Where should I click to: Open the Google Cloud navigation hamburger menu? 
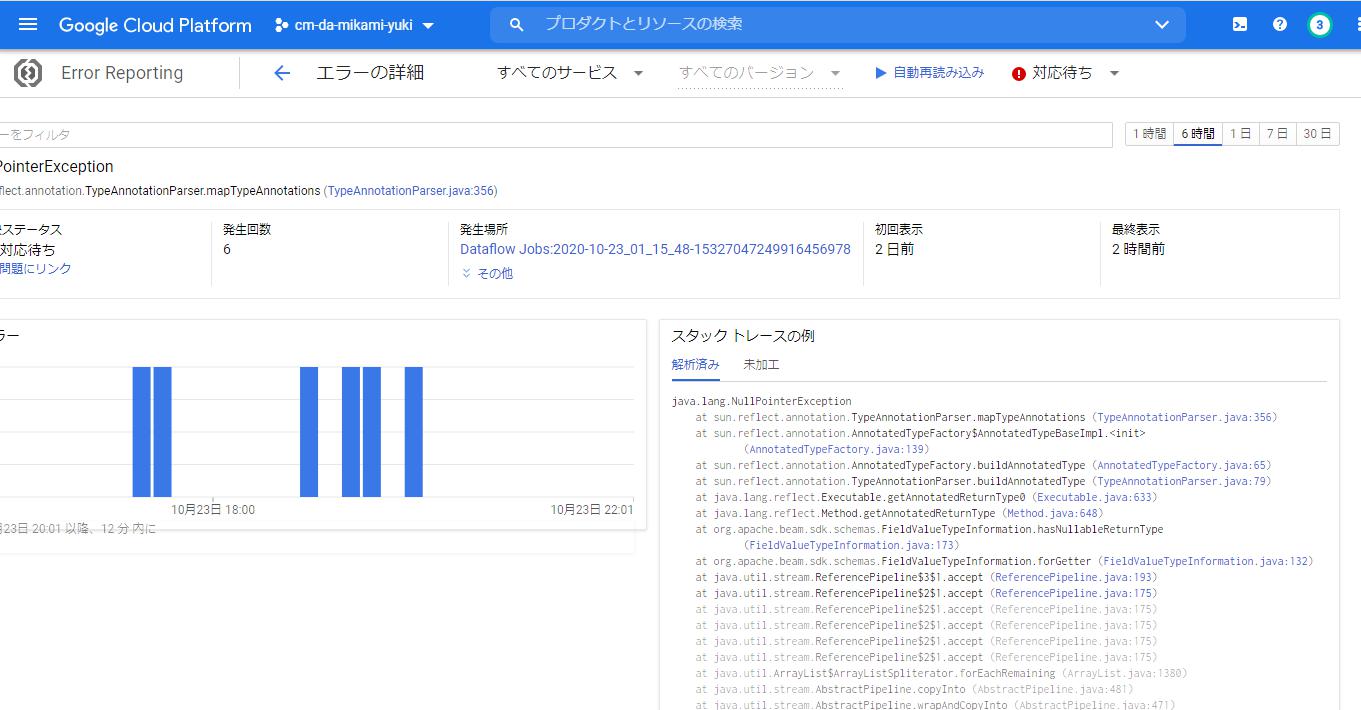click(27, 25)
